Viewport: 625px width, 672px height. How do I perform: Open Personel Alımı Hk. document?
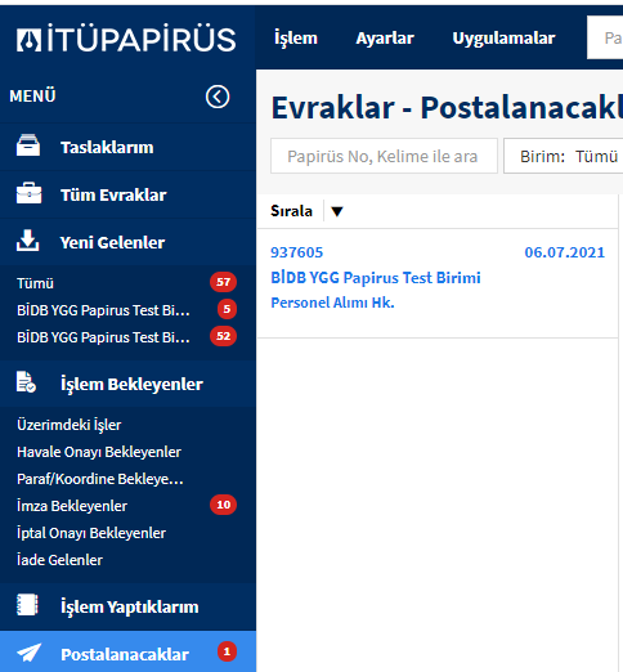332,303
